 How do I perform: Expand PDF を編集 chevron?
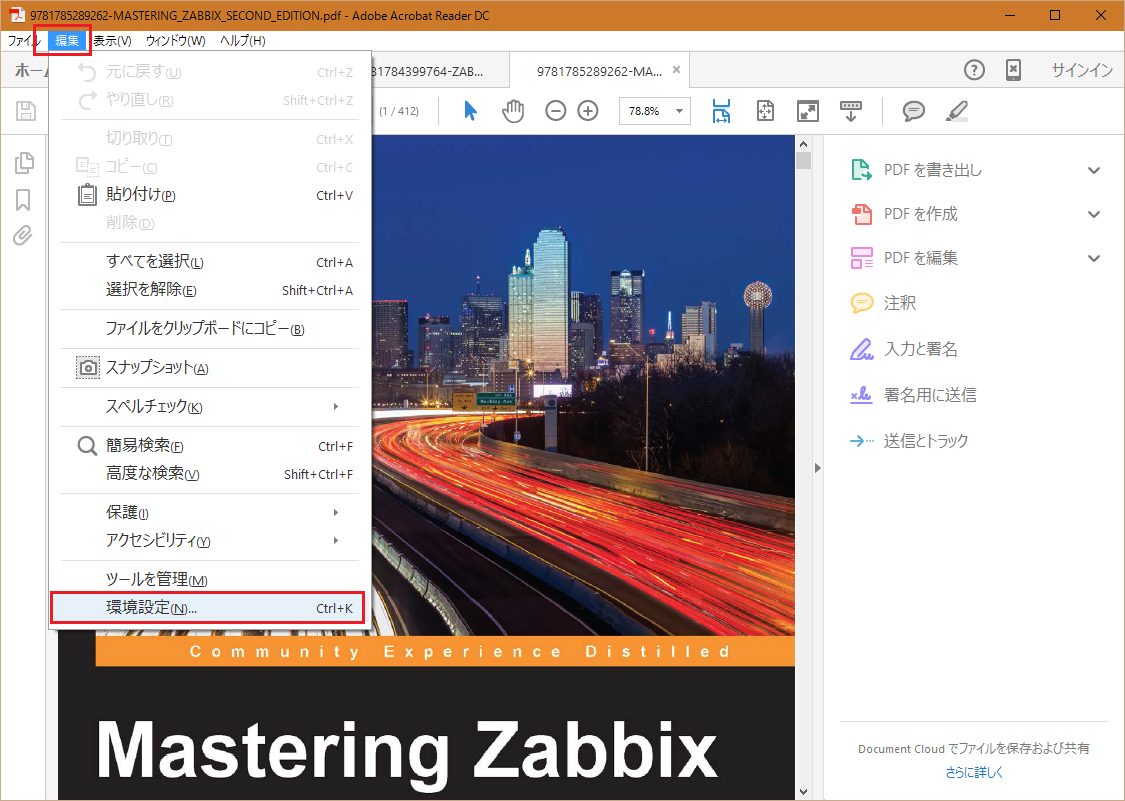[x=1093, y=258]
